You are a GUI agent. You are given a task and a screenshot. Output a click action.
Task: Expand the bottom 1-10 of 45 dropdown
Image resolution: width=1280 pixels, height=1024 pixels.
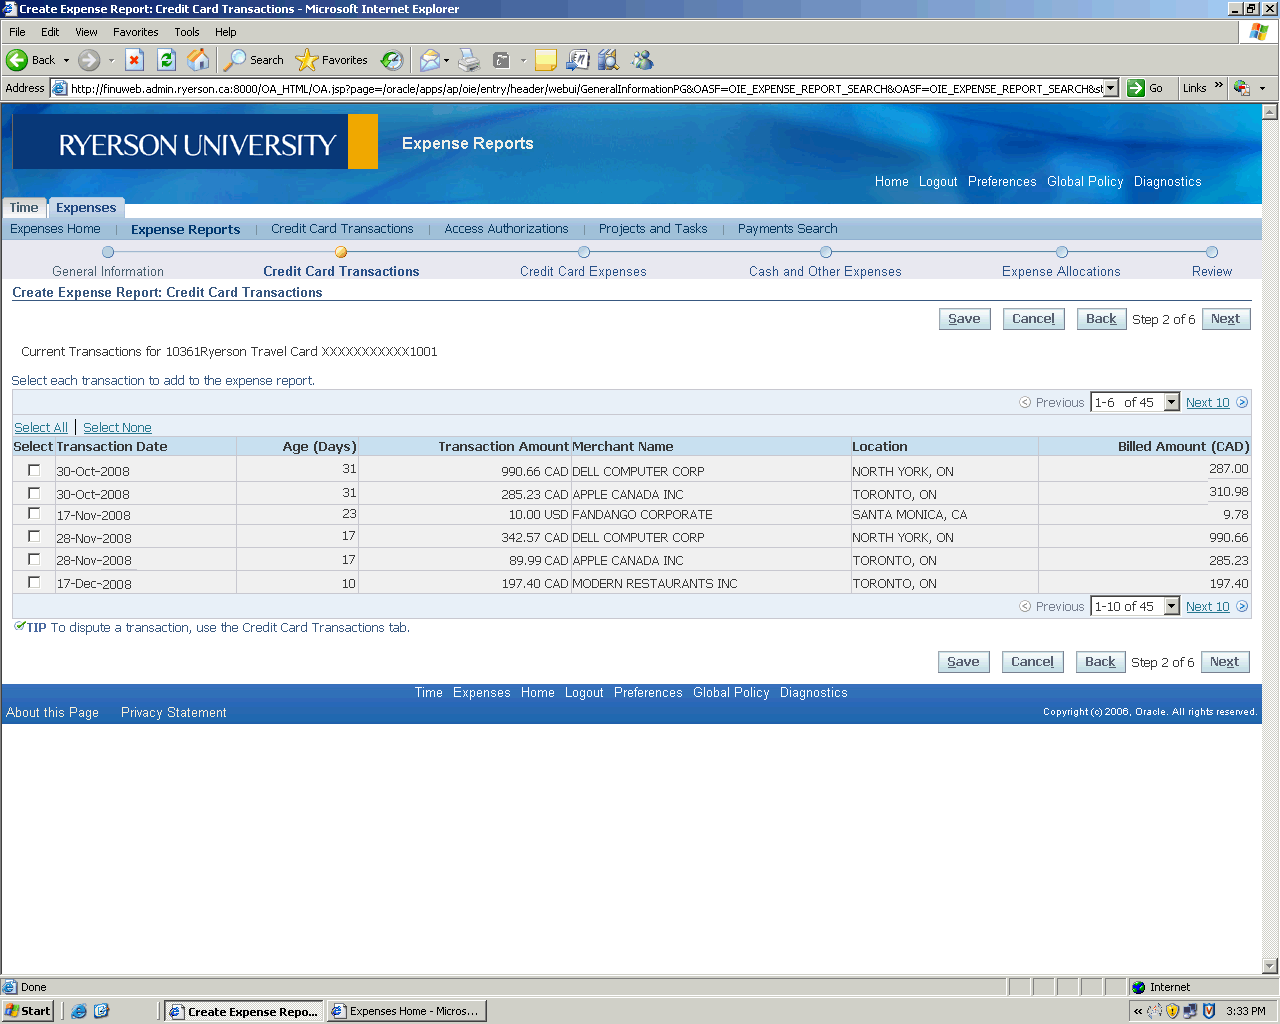pyautogui.click(x=1171, y=606)
